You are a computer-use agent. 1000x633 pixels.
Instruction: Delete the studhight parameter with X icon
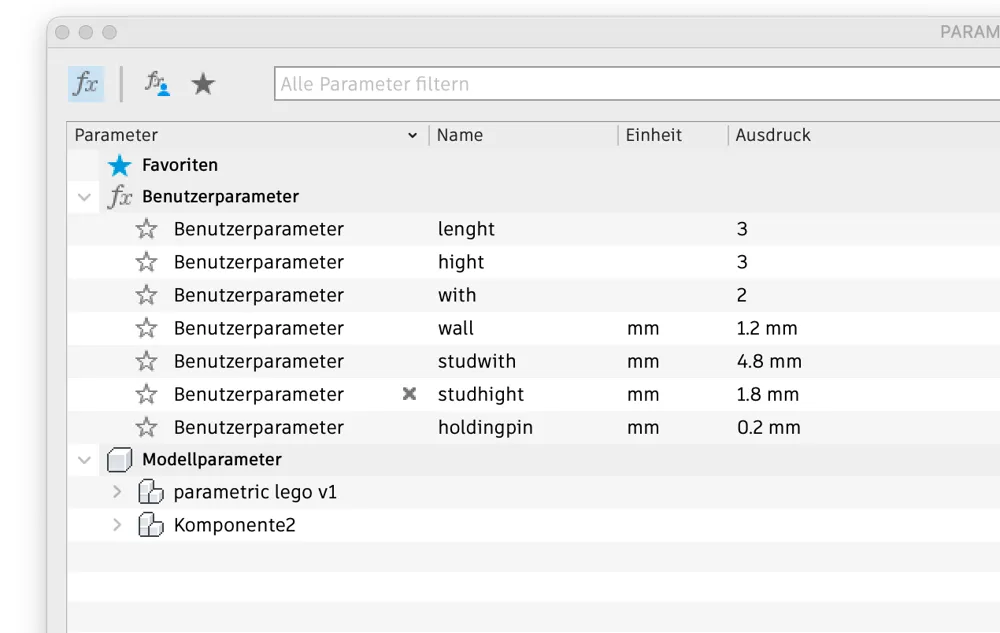point(409,394)
